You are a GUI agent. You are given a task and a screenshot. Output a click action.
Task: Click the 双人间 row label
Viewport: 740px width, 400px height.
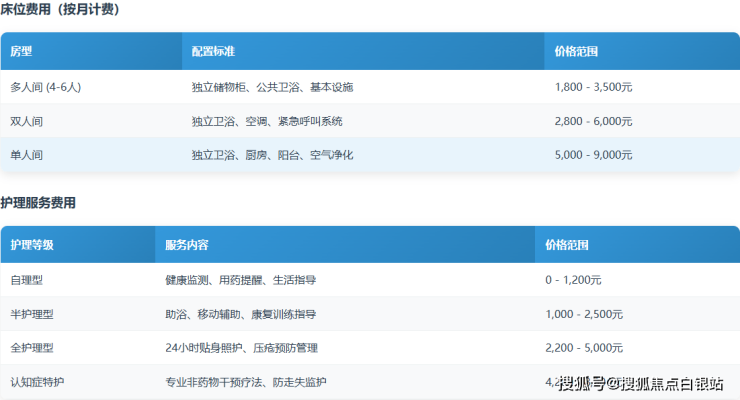point(27,121)
